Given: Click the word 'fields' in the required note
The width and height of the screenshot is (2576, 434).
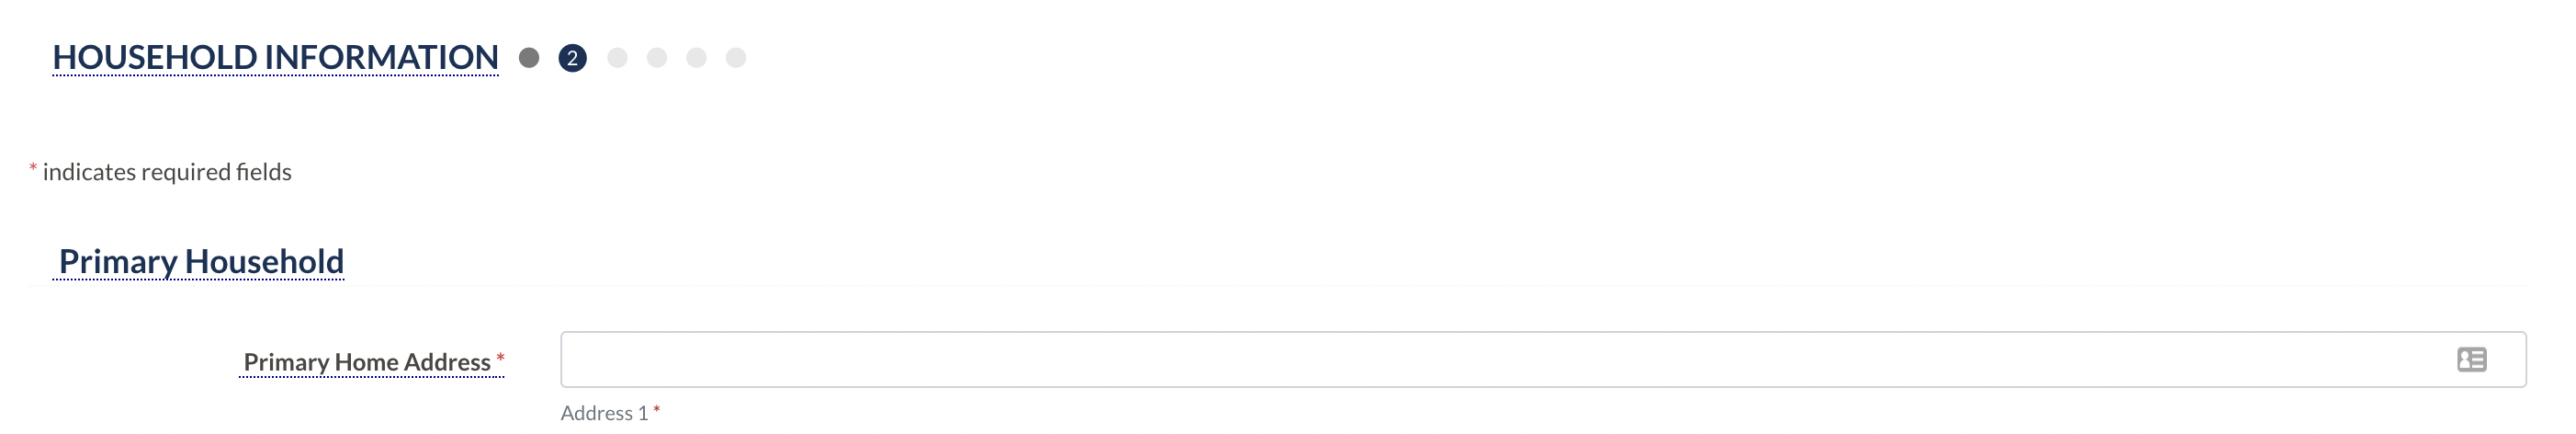Looking at the screenshot, I should pyautogui.click(x=264, y=172).
